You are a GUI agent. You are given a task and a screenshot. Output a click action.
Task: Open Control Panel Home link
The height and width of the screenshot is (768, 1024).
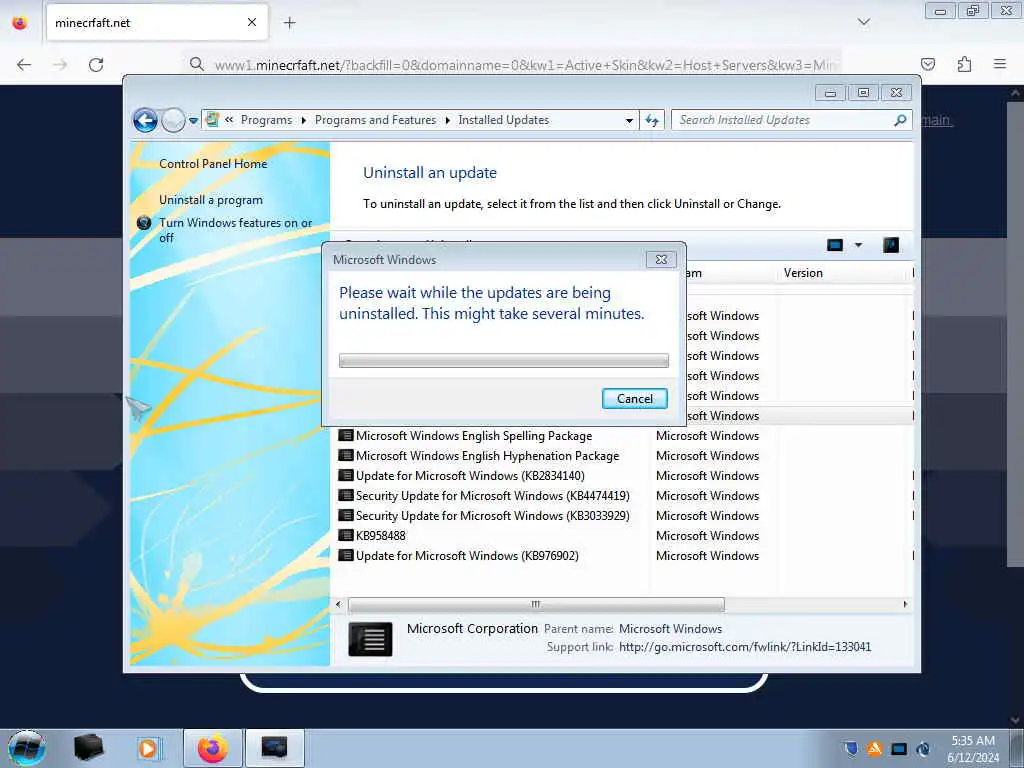tap(213, 164)
